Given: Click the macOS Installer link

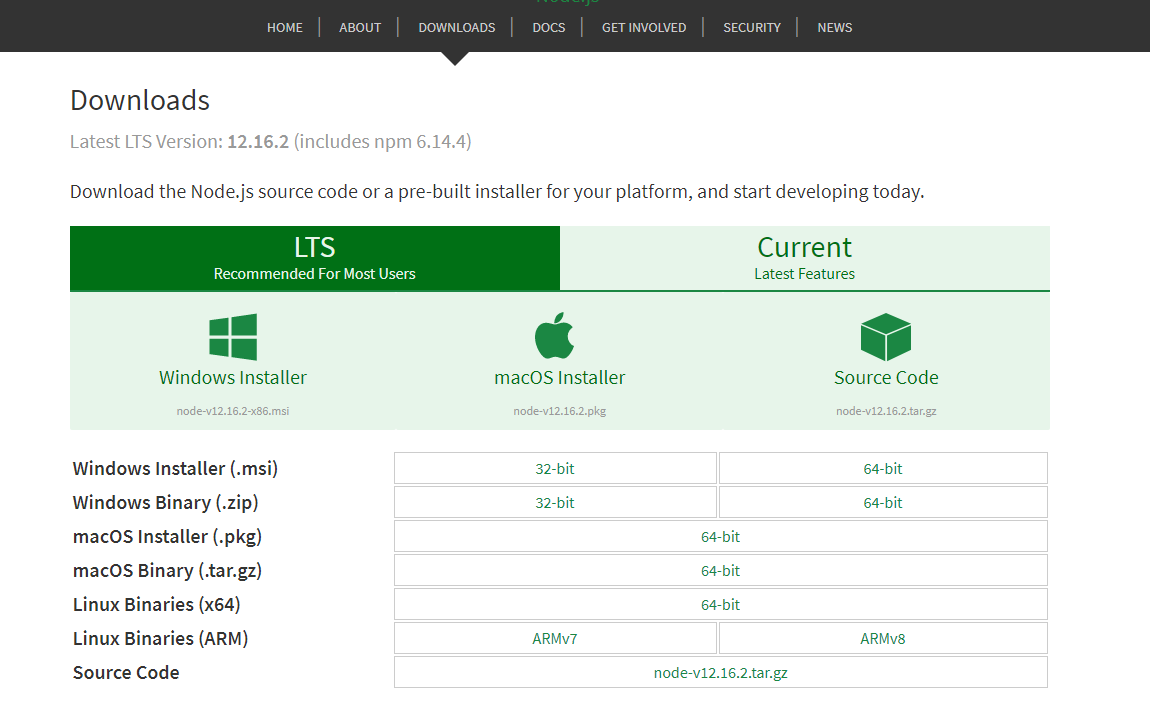Looking at the screenshot, I should 560,377.
